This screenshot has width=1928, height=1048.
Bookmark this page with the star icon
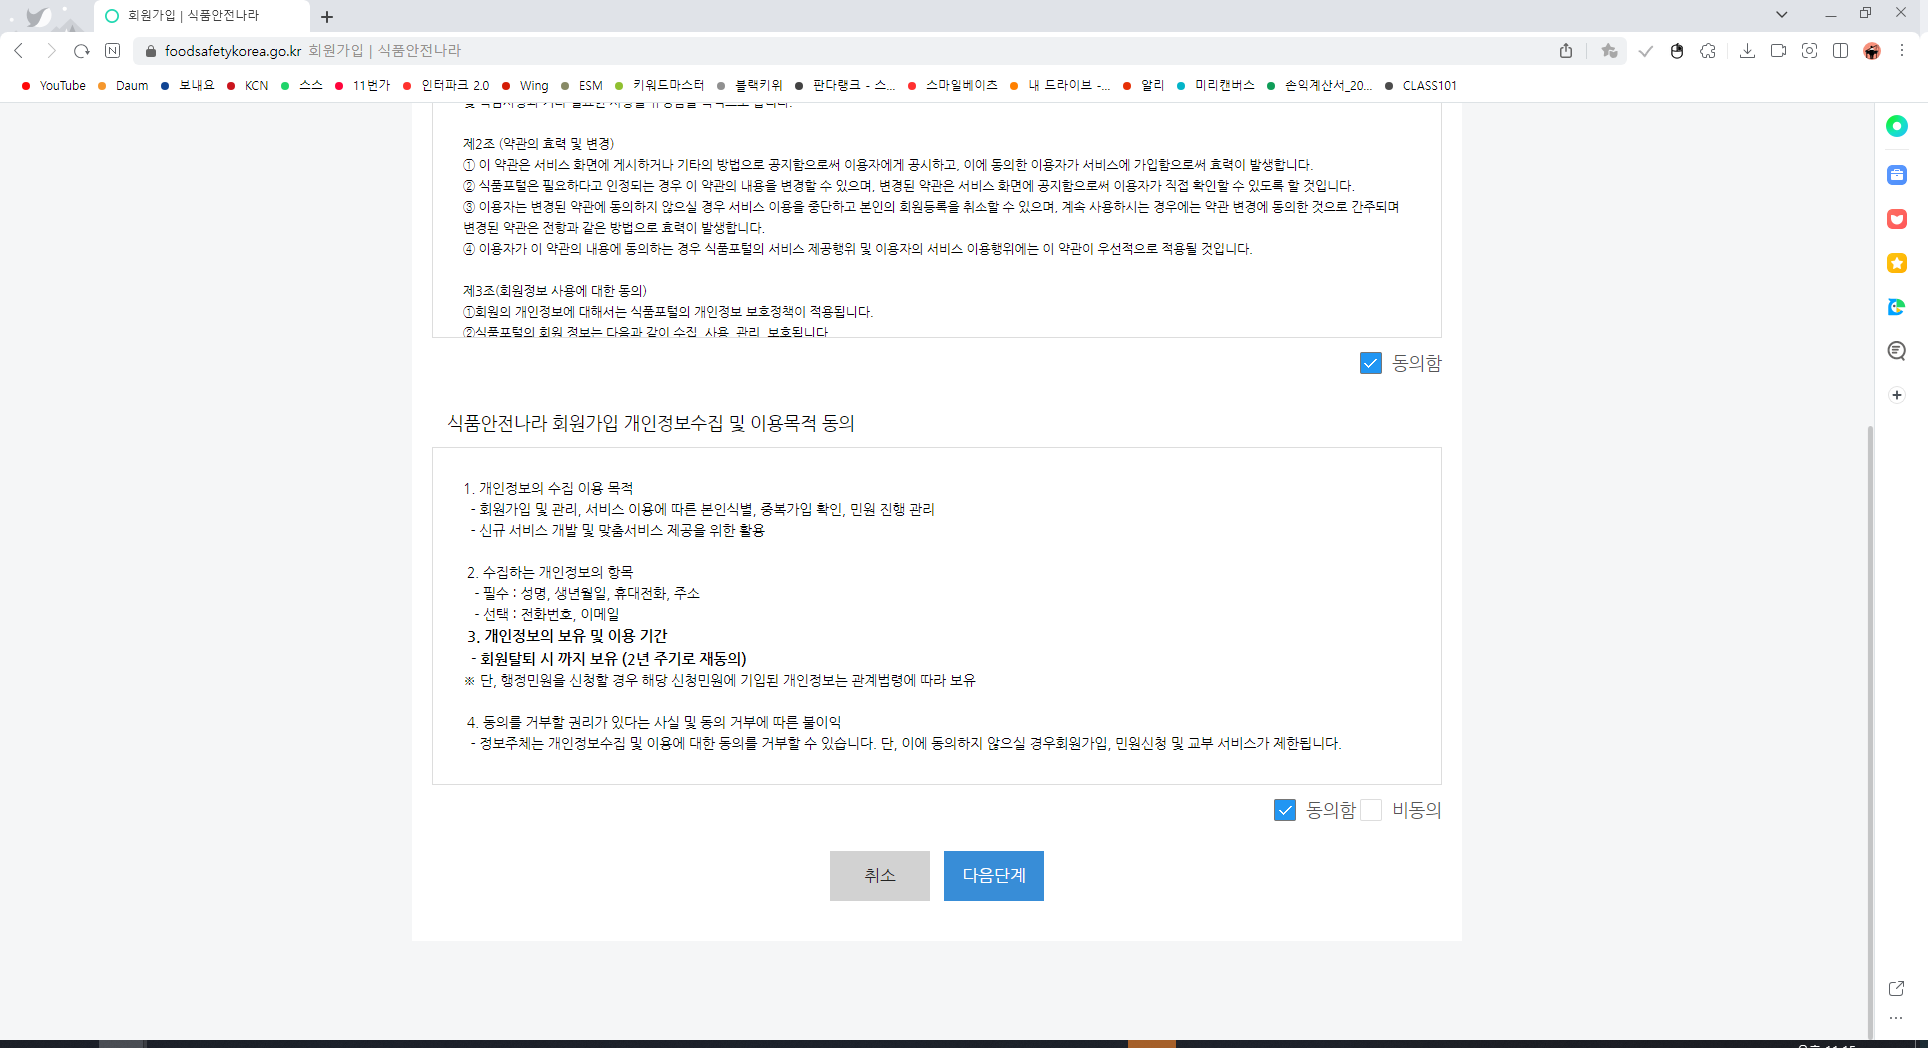tap(1609, 51)
